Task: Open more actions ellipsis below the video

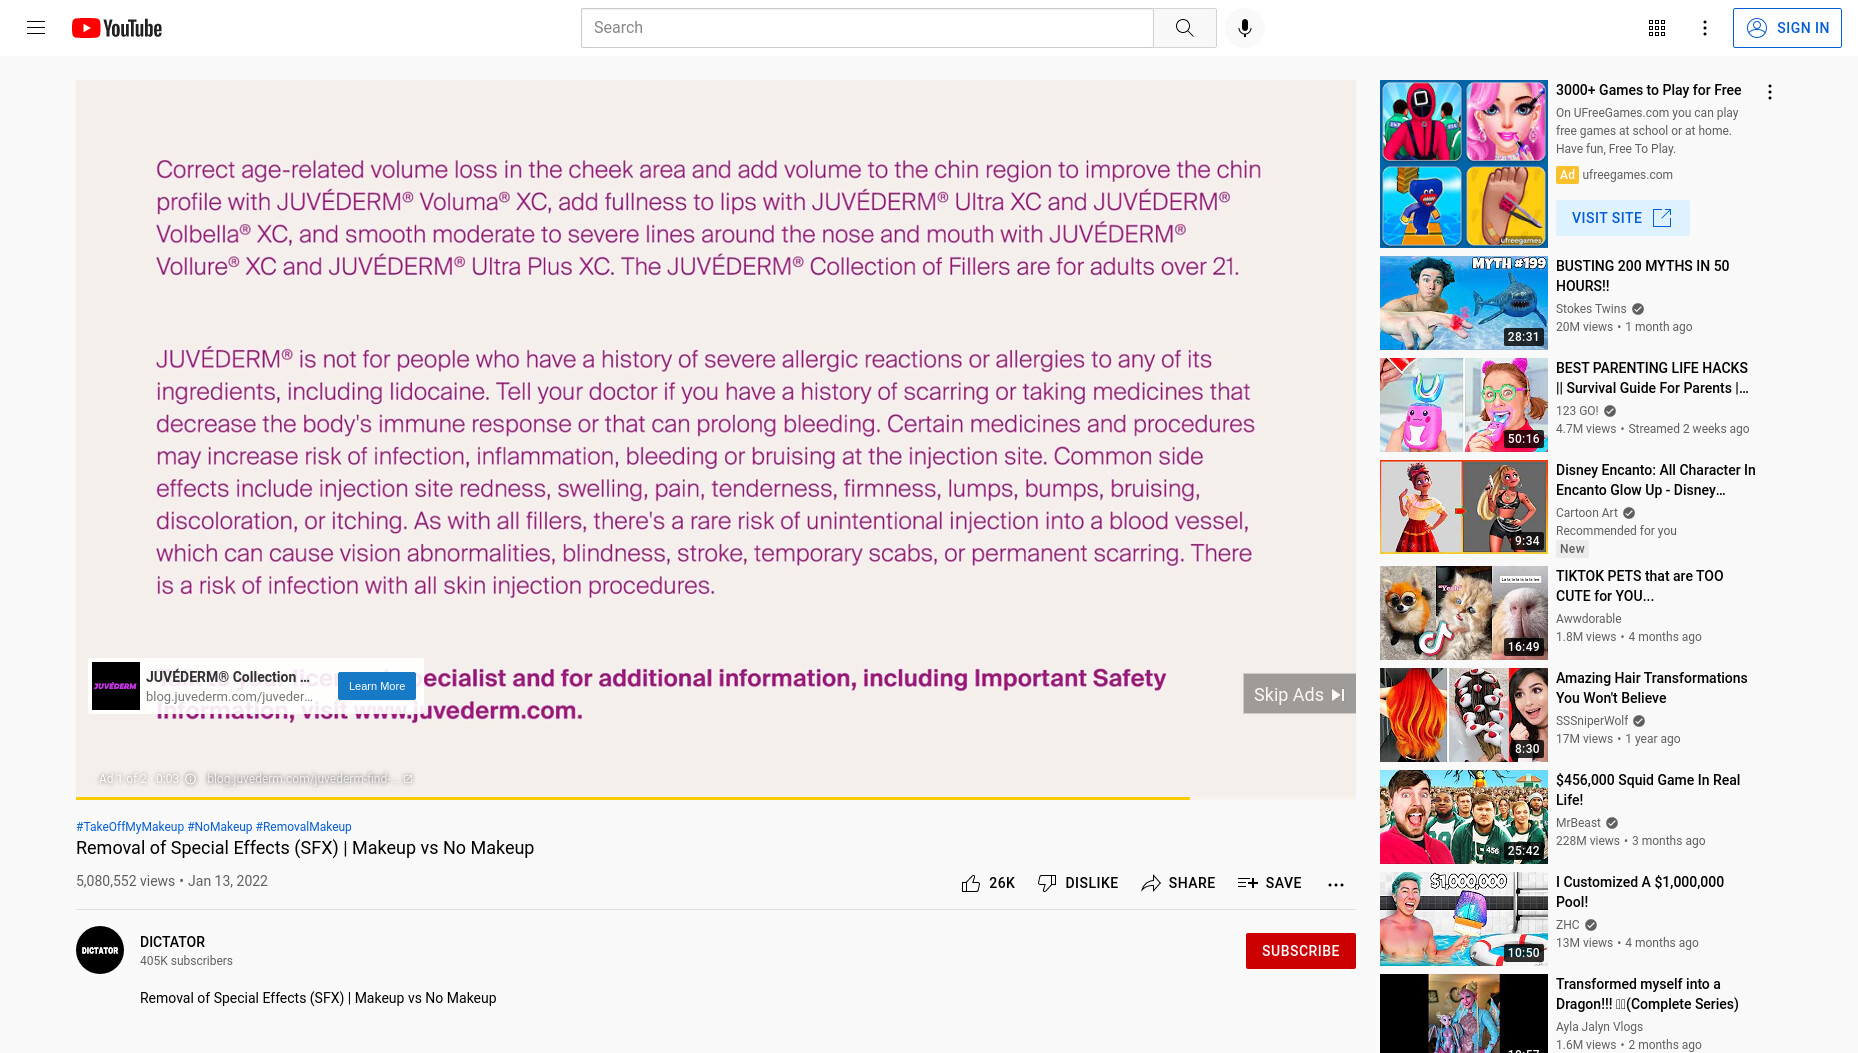Action: pos(1336,884)
